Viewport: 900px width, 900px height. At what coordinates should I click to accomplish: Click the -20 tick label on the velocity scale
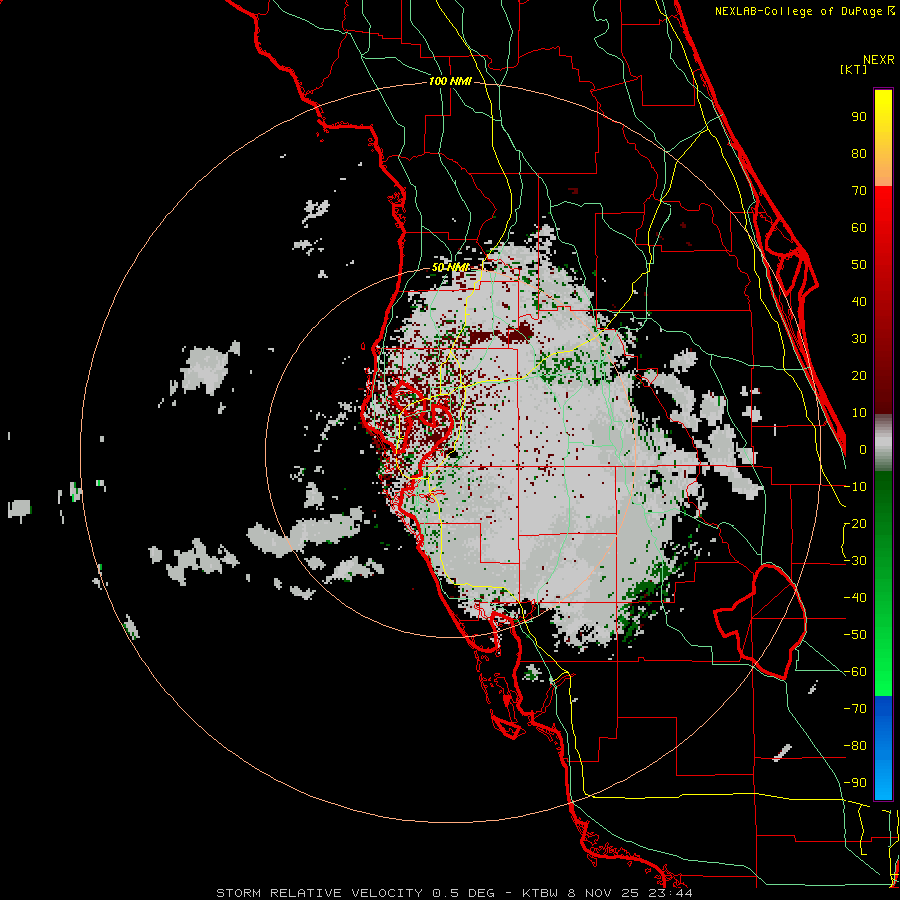pos(855,523)
